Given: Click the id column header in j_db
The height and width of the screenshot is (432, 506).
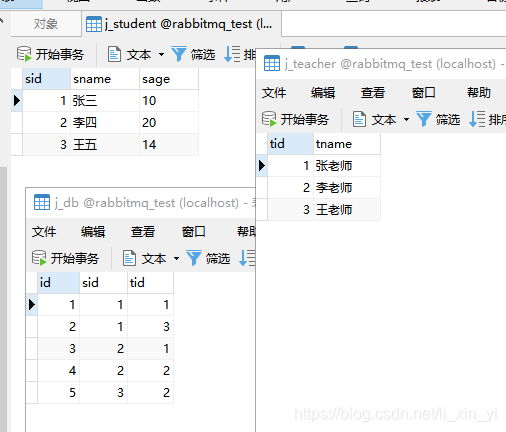Looking at the screenshot, I should click(58, 283).
